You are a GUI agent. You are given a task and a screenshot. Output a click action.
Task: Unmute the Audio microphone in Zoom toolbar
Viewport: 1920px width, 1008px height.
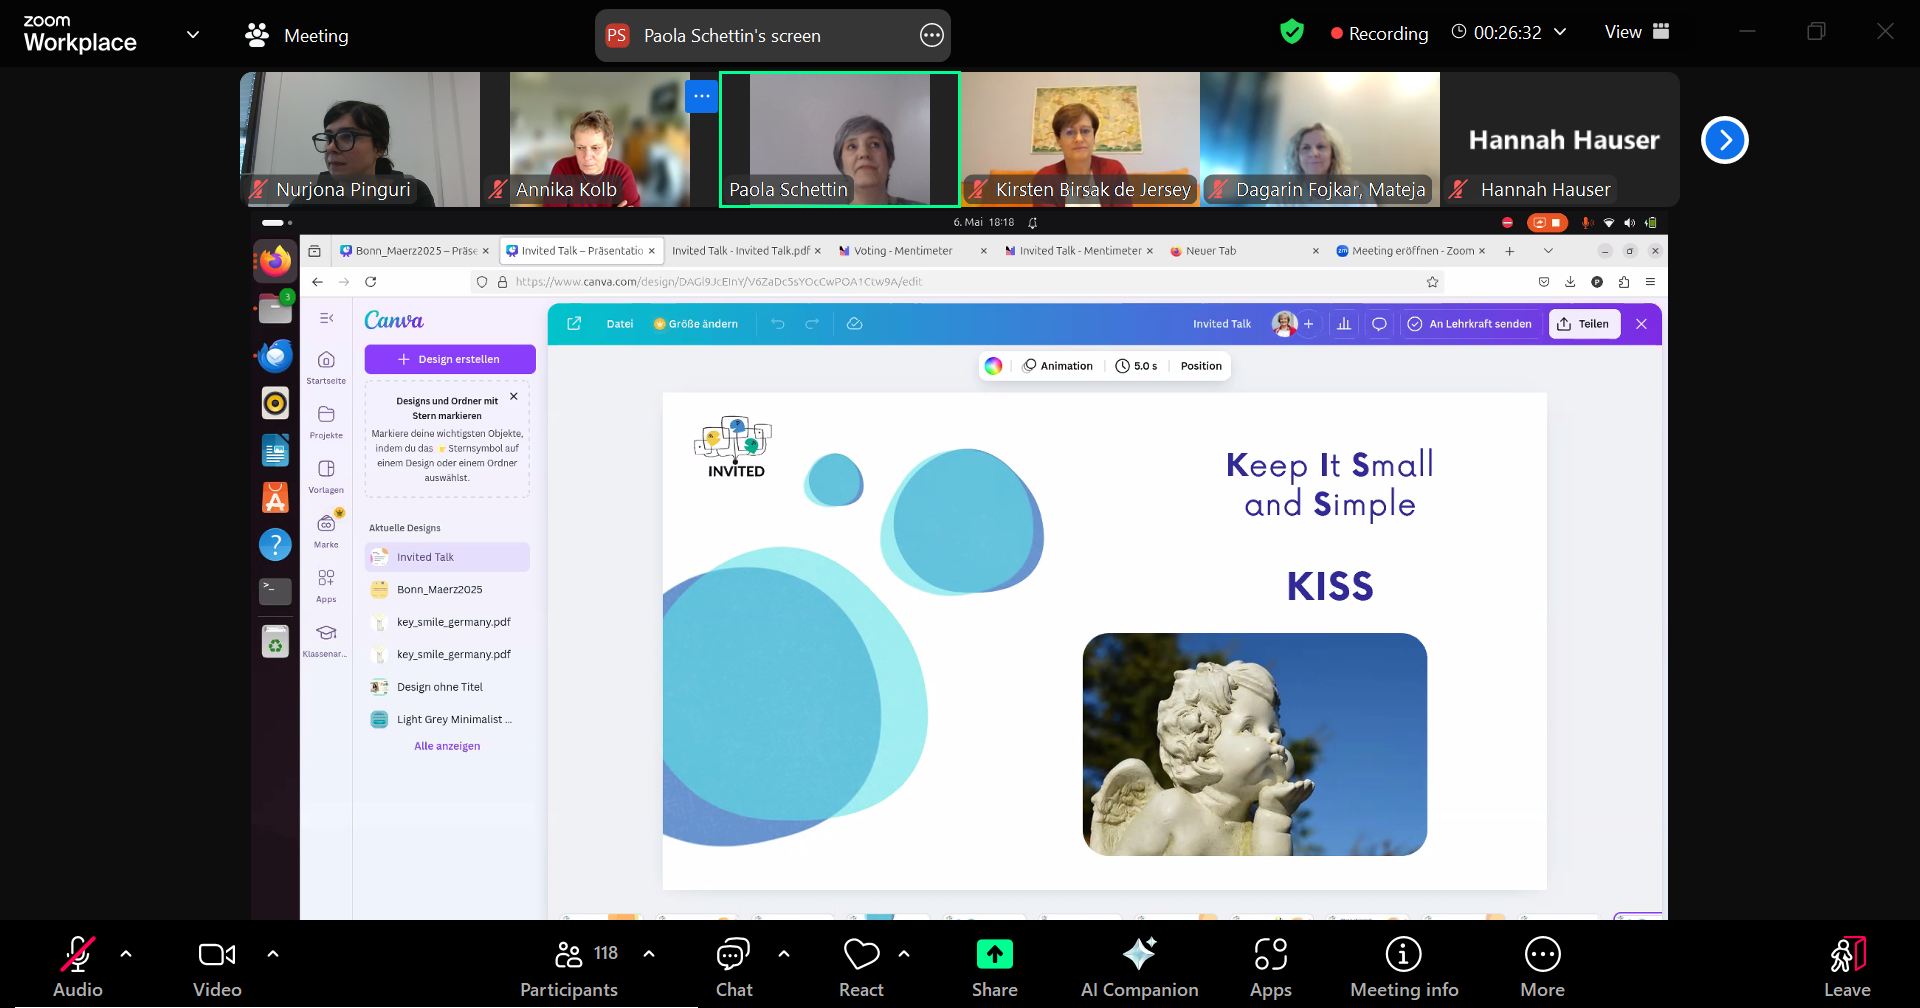pos(78,966)
